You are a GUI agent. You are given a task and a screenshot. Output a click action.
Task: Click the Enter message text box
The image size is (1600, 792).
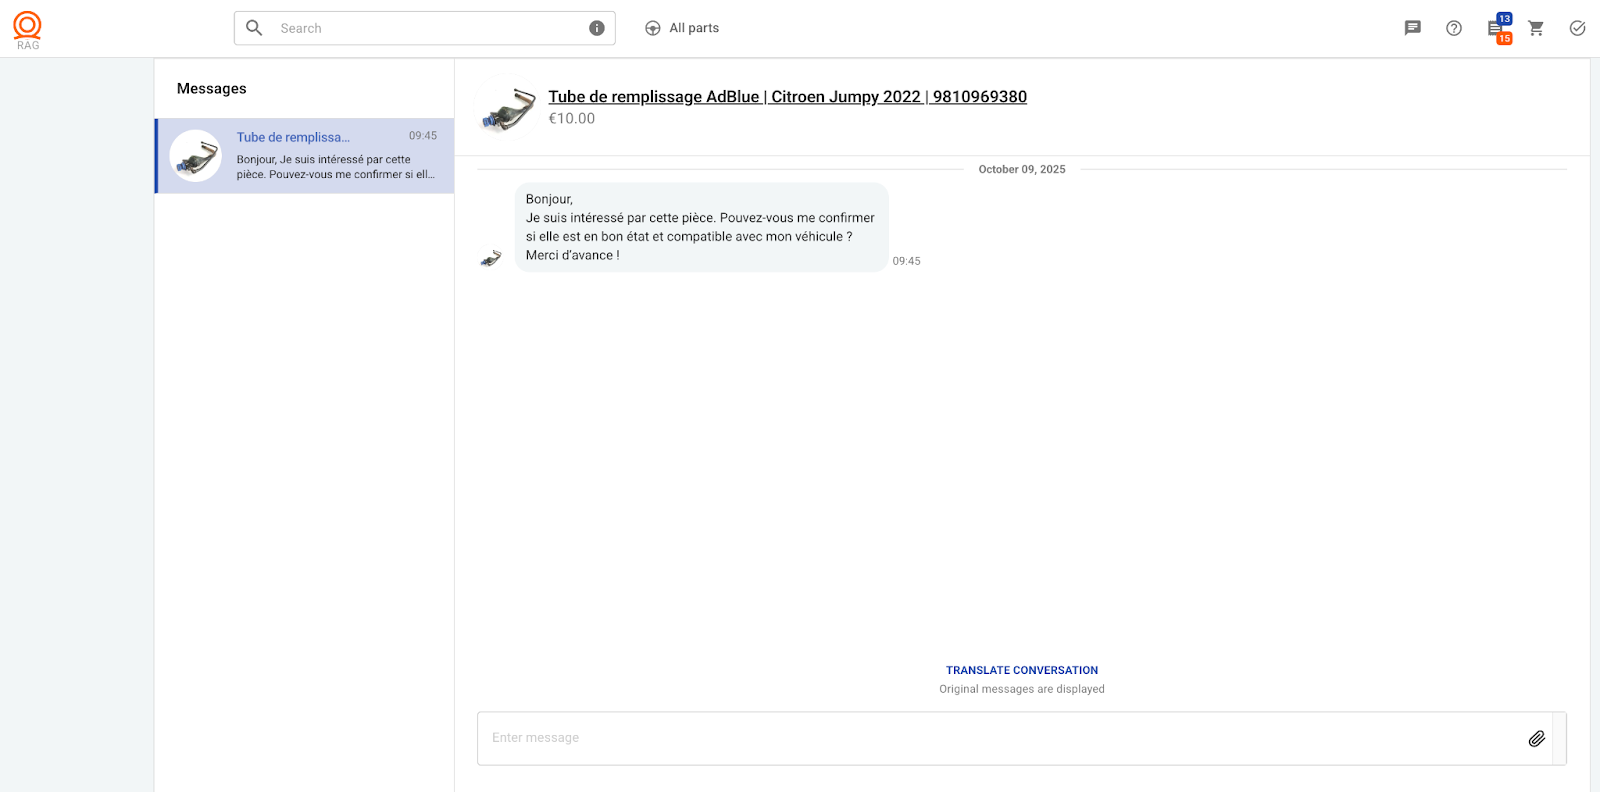pyautogui.click(x=1000, y=738)
